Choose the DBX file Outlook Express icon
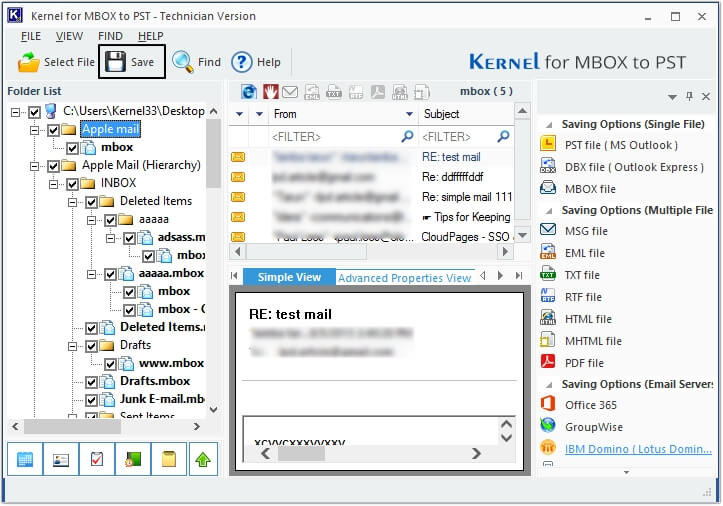The image size is (723, 506). click(548, 166)
